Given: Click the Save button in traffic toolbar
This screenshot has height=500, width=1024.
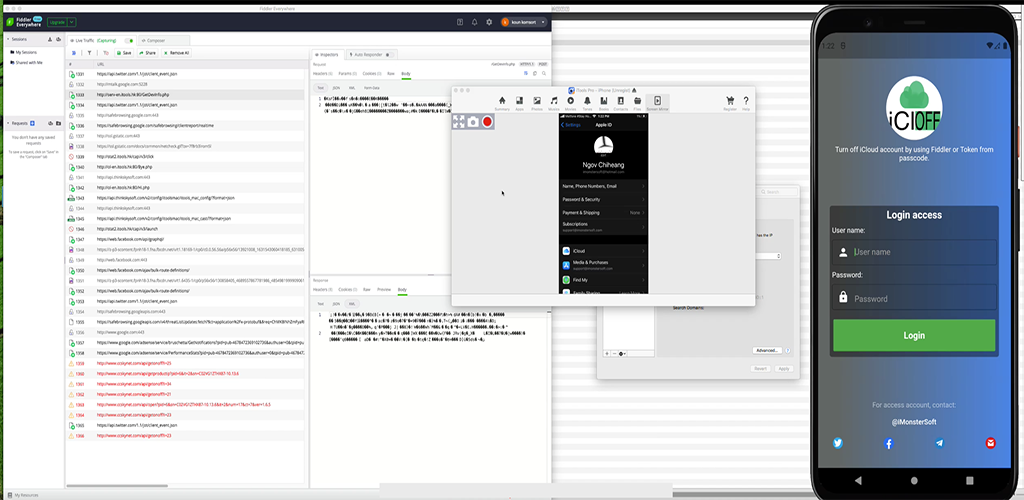Looking at the screenshot, I should click(124, 53).
